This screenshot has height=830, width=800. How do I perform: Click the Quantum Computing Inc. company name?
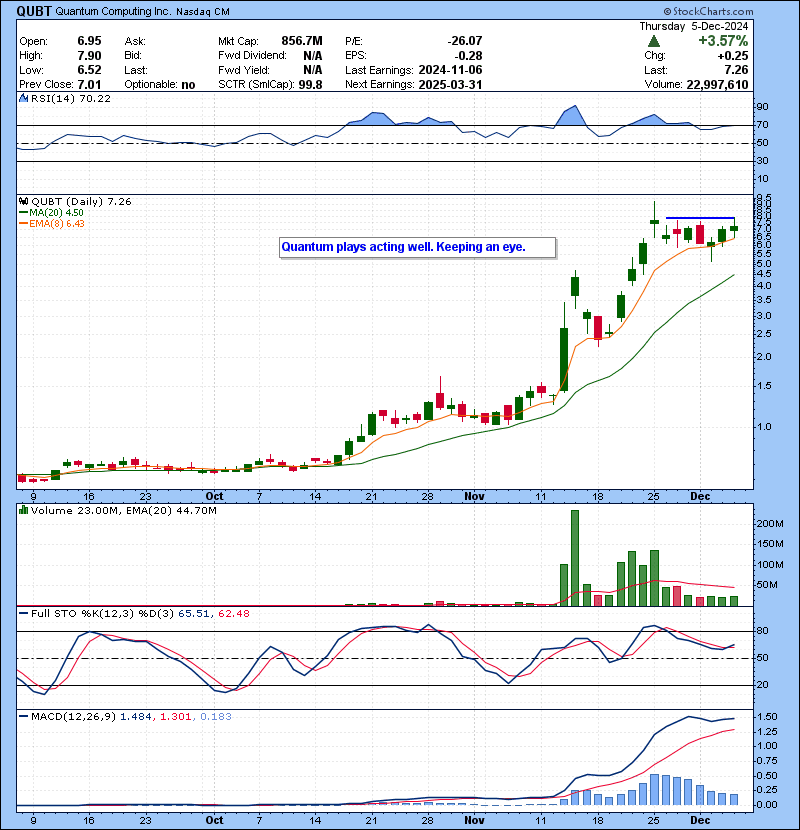pyautogui.click(x=113, y=11)
